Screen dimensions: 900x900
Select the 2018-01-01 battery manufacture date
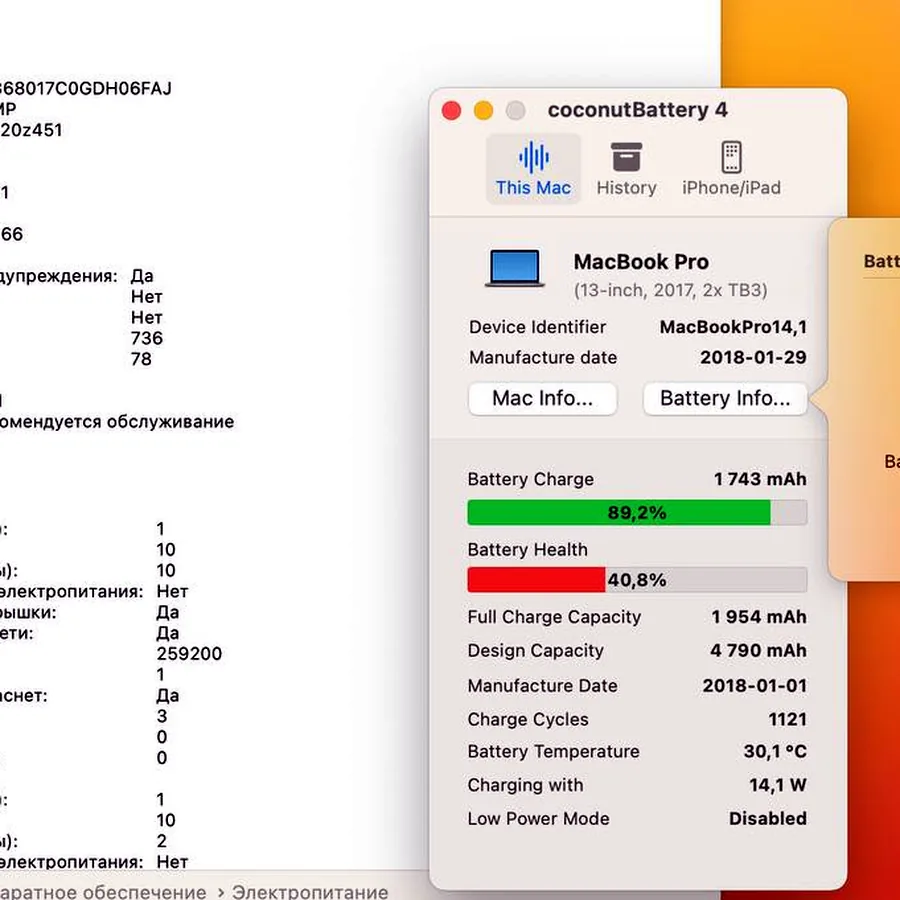click(755, 686)
